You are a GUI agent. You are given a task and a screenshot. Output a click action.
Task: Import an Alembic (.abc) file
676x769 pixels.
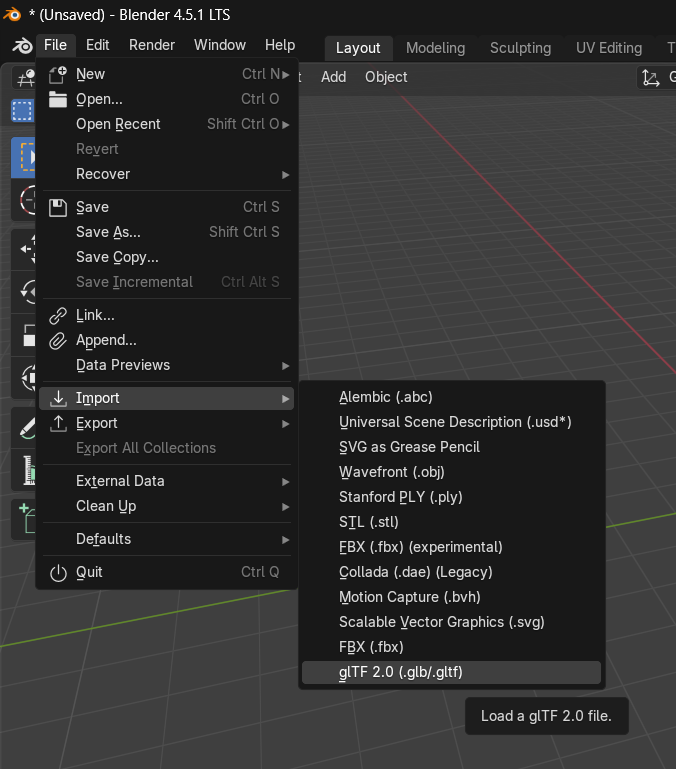pyautogui.click(x=451, y=397)
